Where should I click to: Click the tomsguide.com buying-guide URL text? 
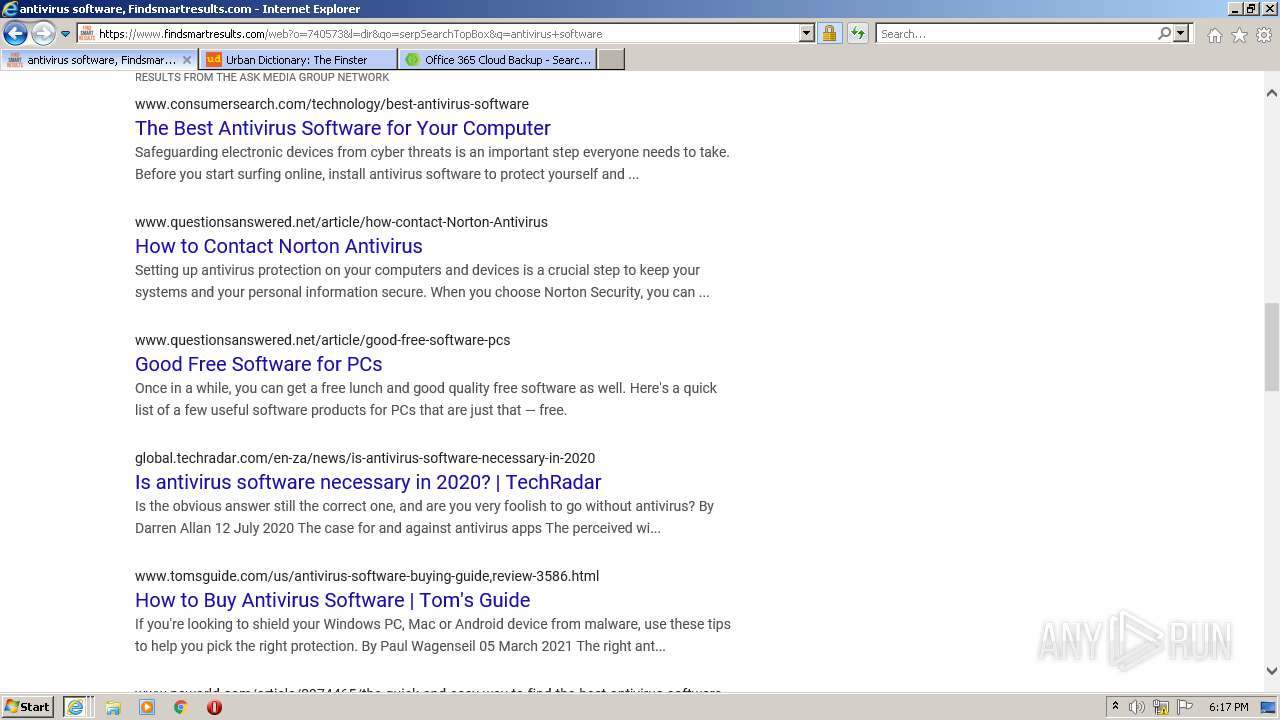coord(367,576)
